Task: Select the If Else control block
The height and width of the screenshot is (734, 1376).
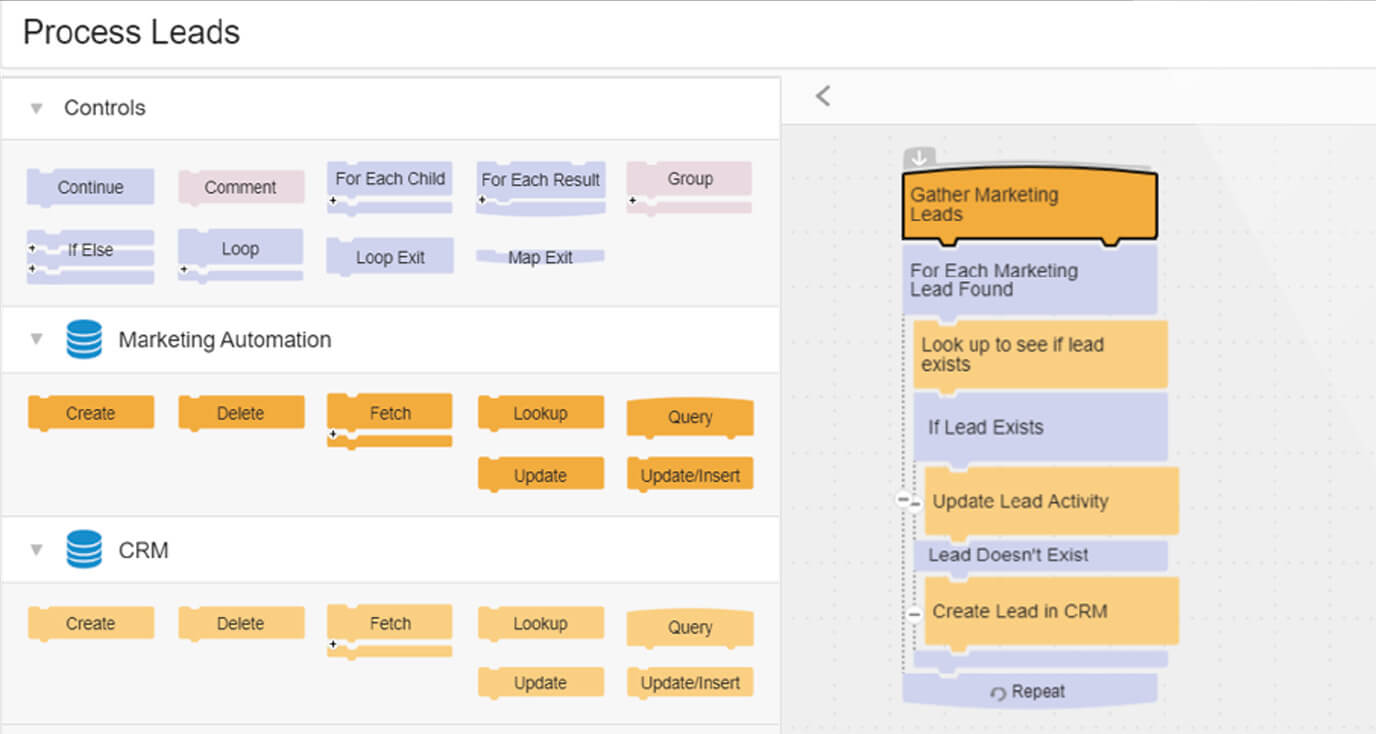Action: [x=90, y=257]
